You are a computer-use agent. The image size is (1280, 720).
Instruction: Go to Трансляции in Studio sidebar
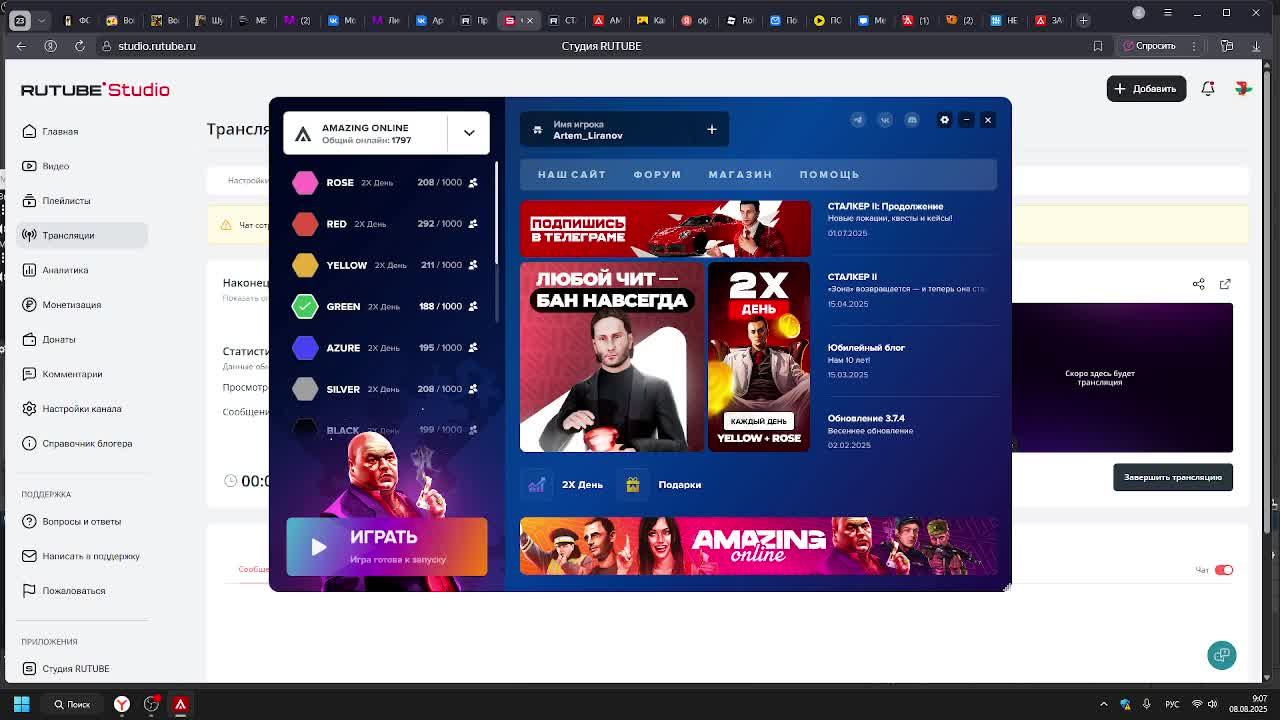(x=82, y=235)
